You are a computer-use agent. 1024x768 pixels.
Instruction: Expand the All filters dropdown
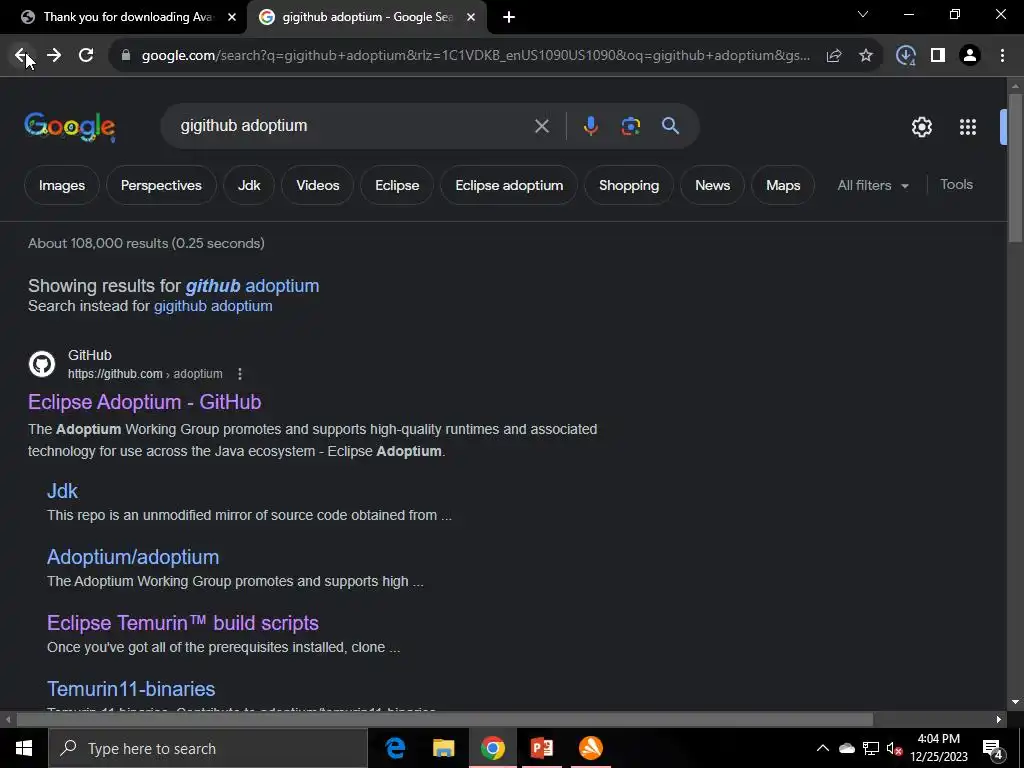click(873, 185)
